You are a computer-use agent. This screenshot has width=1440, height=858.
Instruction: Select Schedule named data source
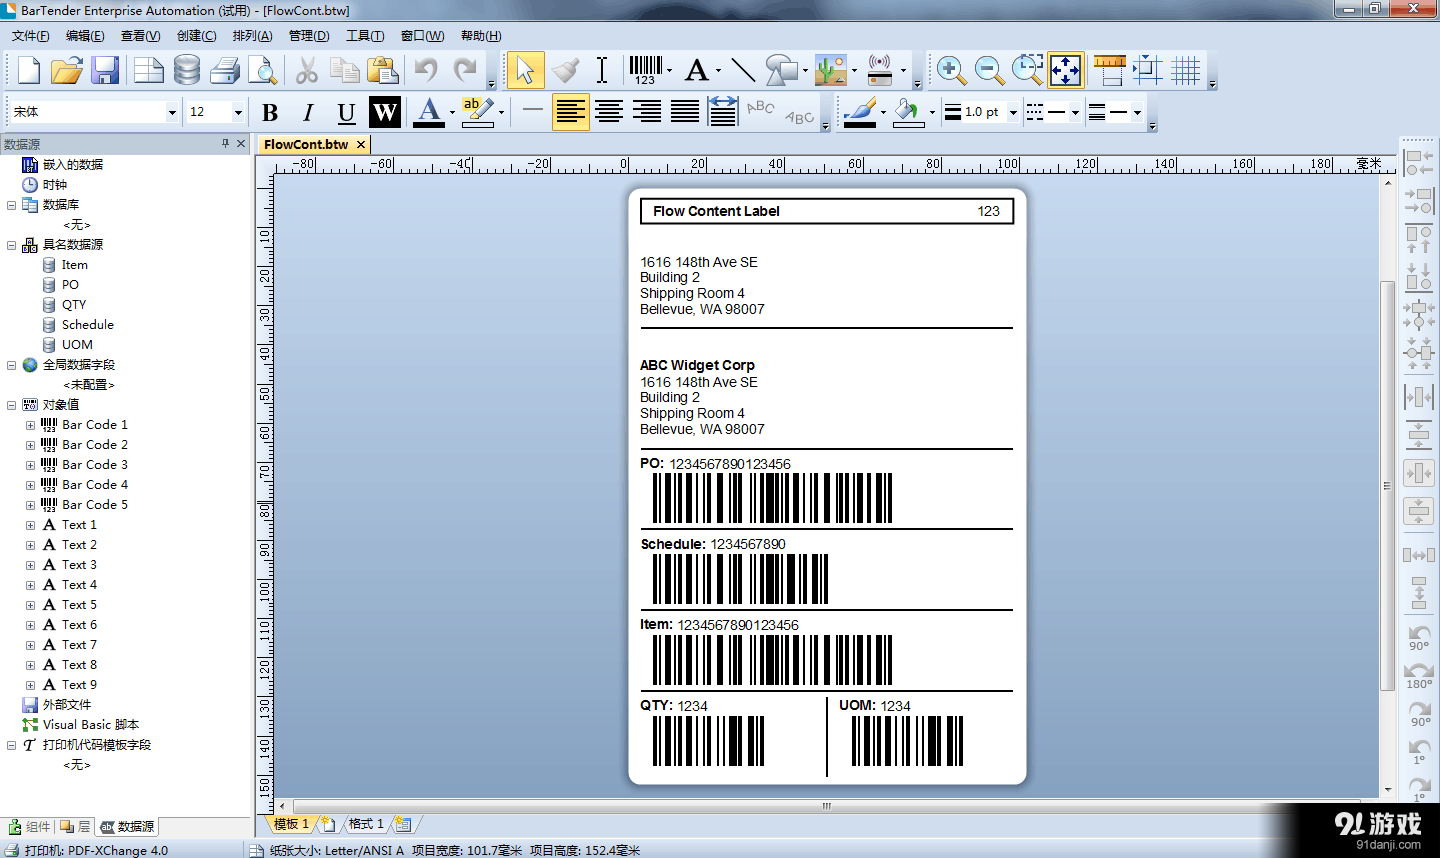88,325
